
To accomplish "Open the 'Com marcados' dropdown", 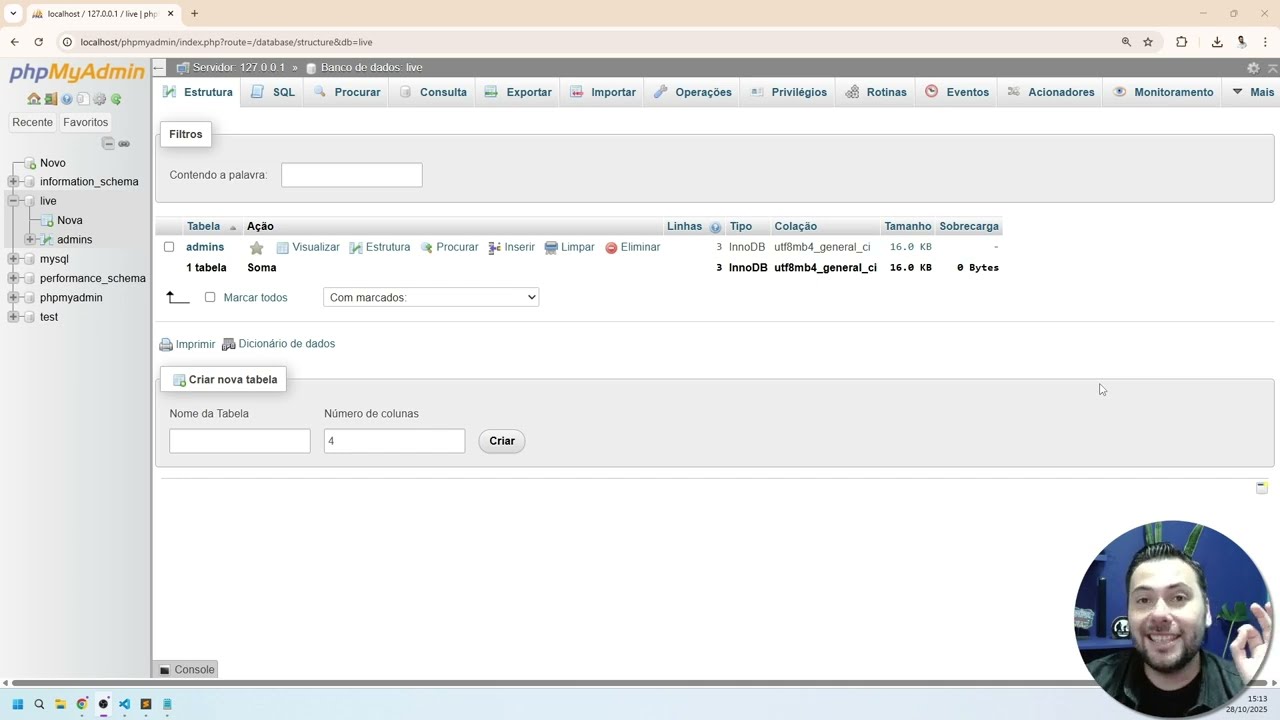I will (x=431, y=297).
